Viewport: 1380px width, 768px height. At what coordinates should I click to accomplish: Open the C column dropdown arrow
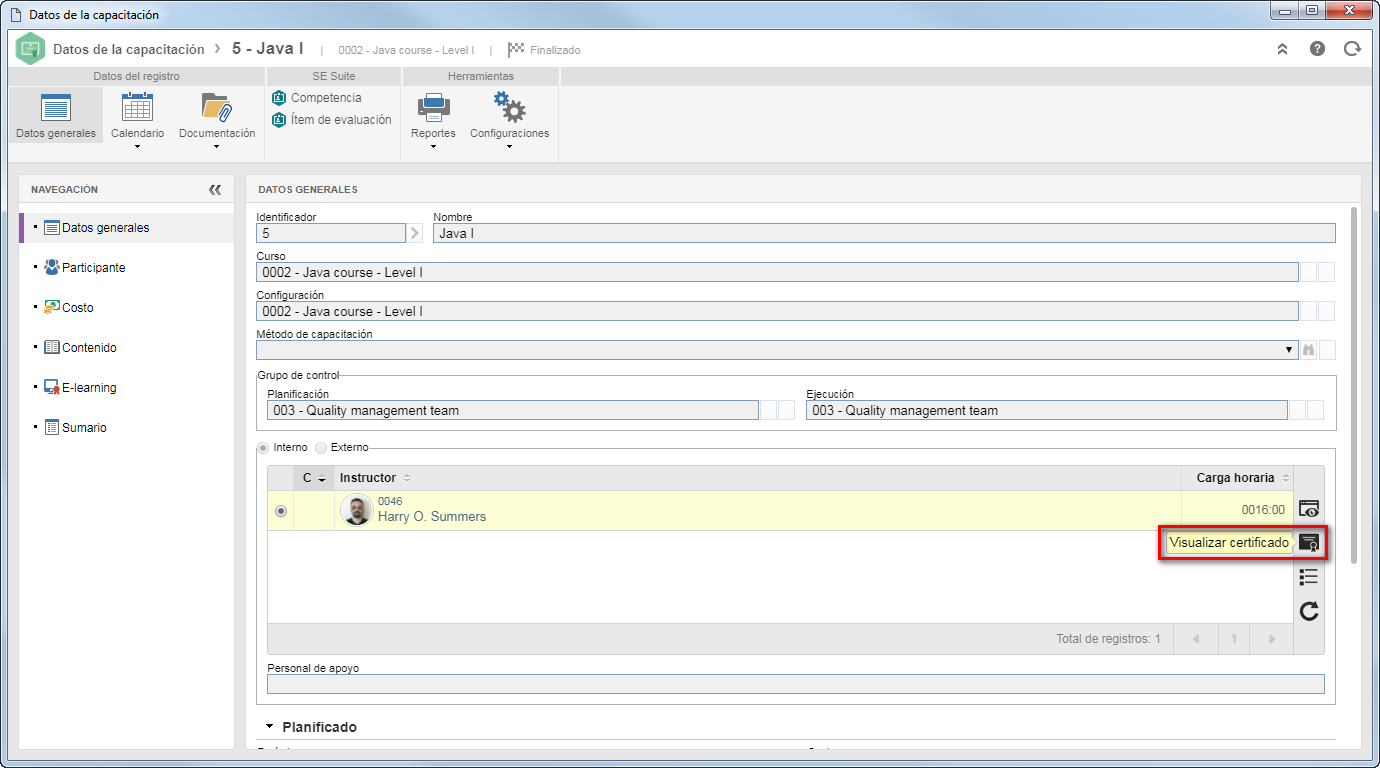coord(322,479)
